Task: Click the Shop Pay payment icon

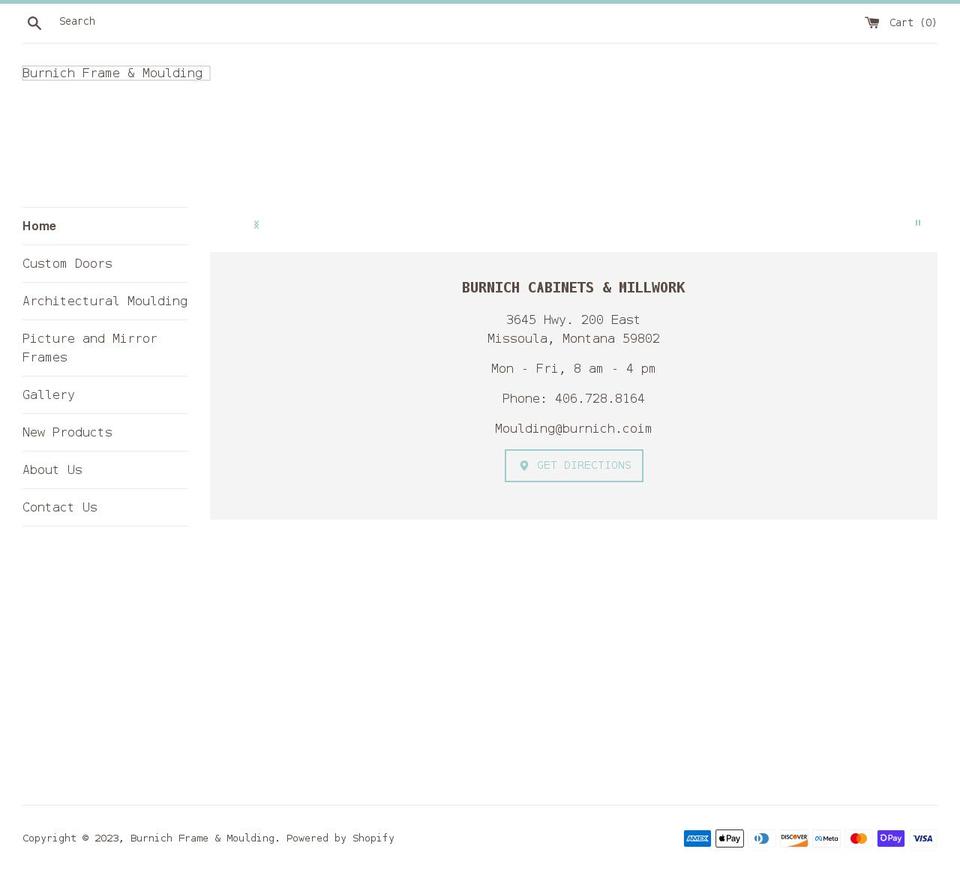Action: [x=891, y=839]
